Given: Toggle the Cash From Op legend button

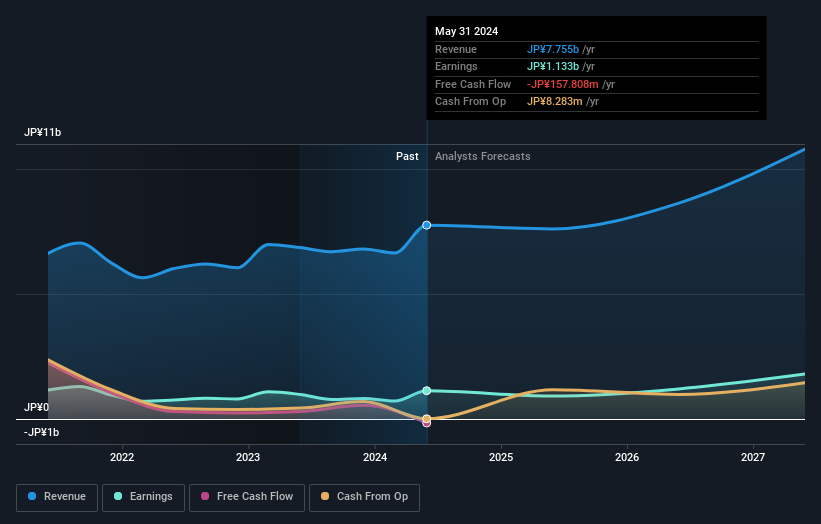Looking at the screenshot, I should click(x=364, y=497).
